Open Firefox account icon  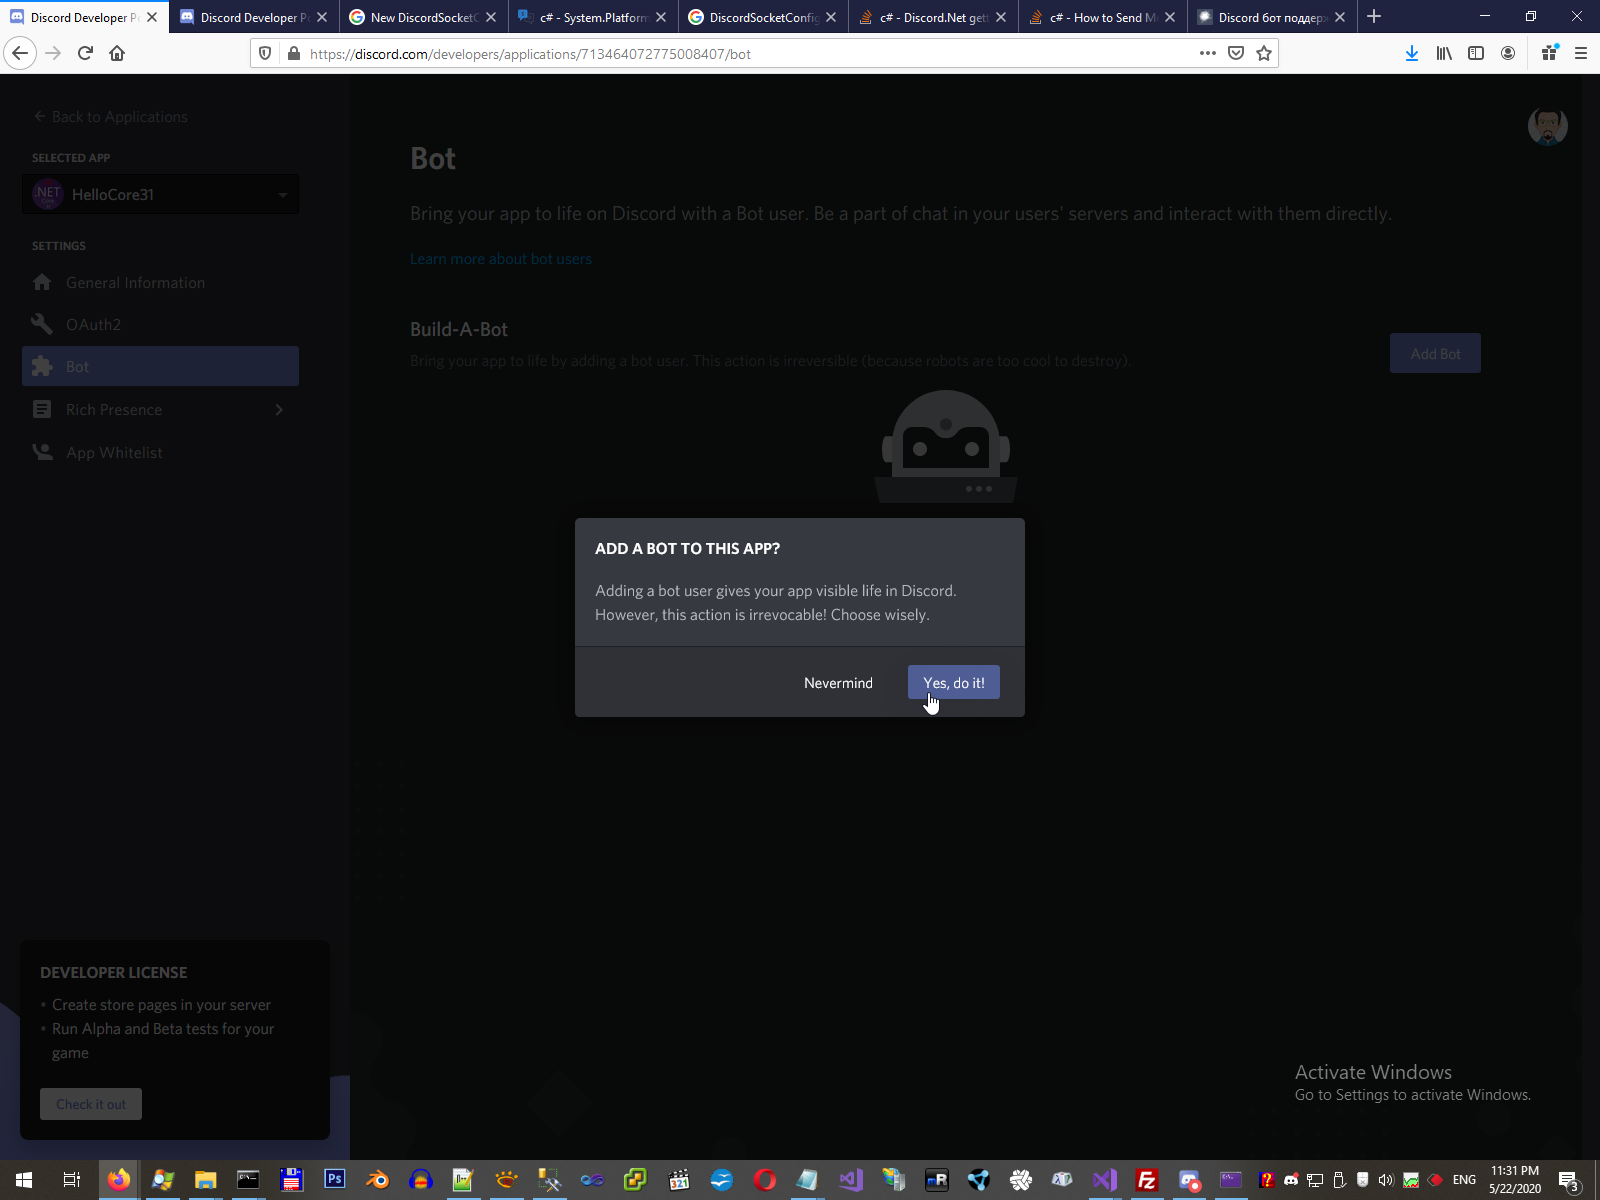[1508, 53]
